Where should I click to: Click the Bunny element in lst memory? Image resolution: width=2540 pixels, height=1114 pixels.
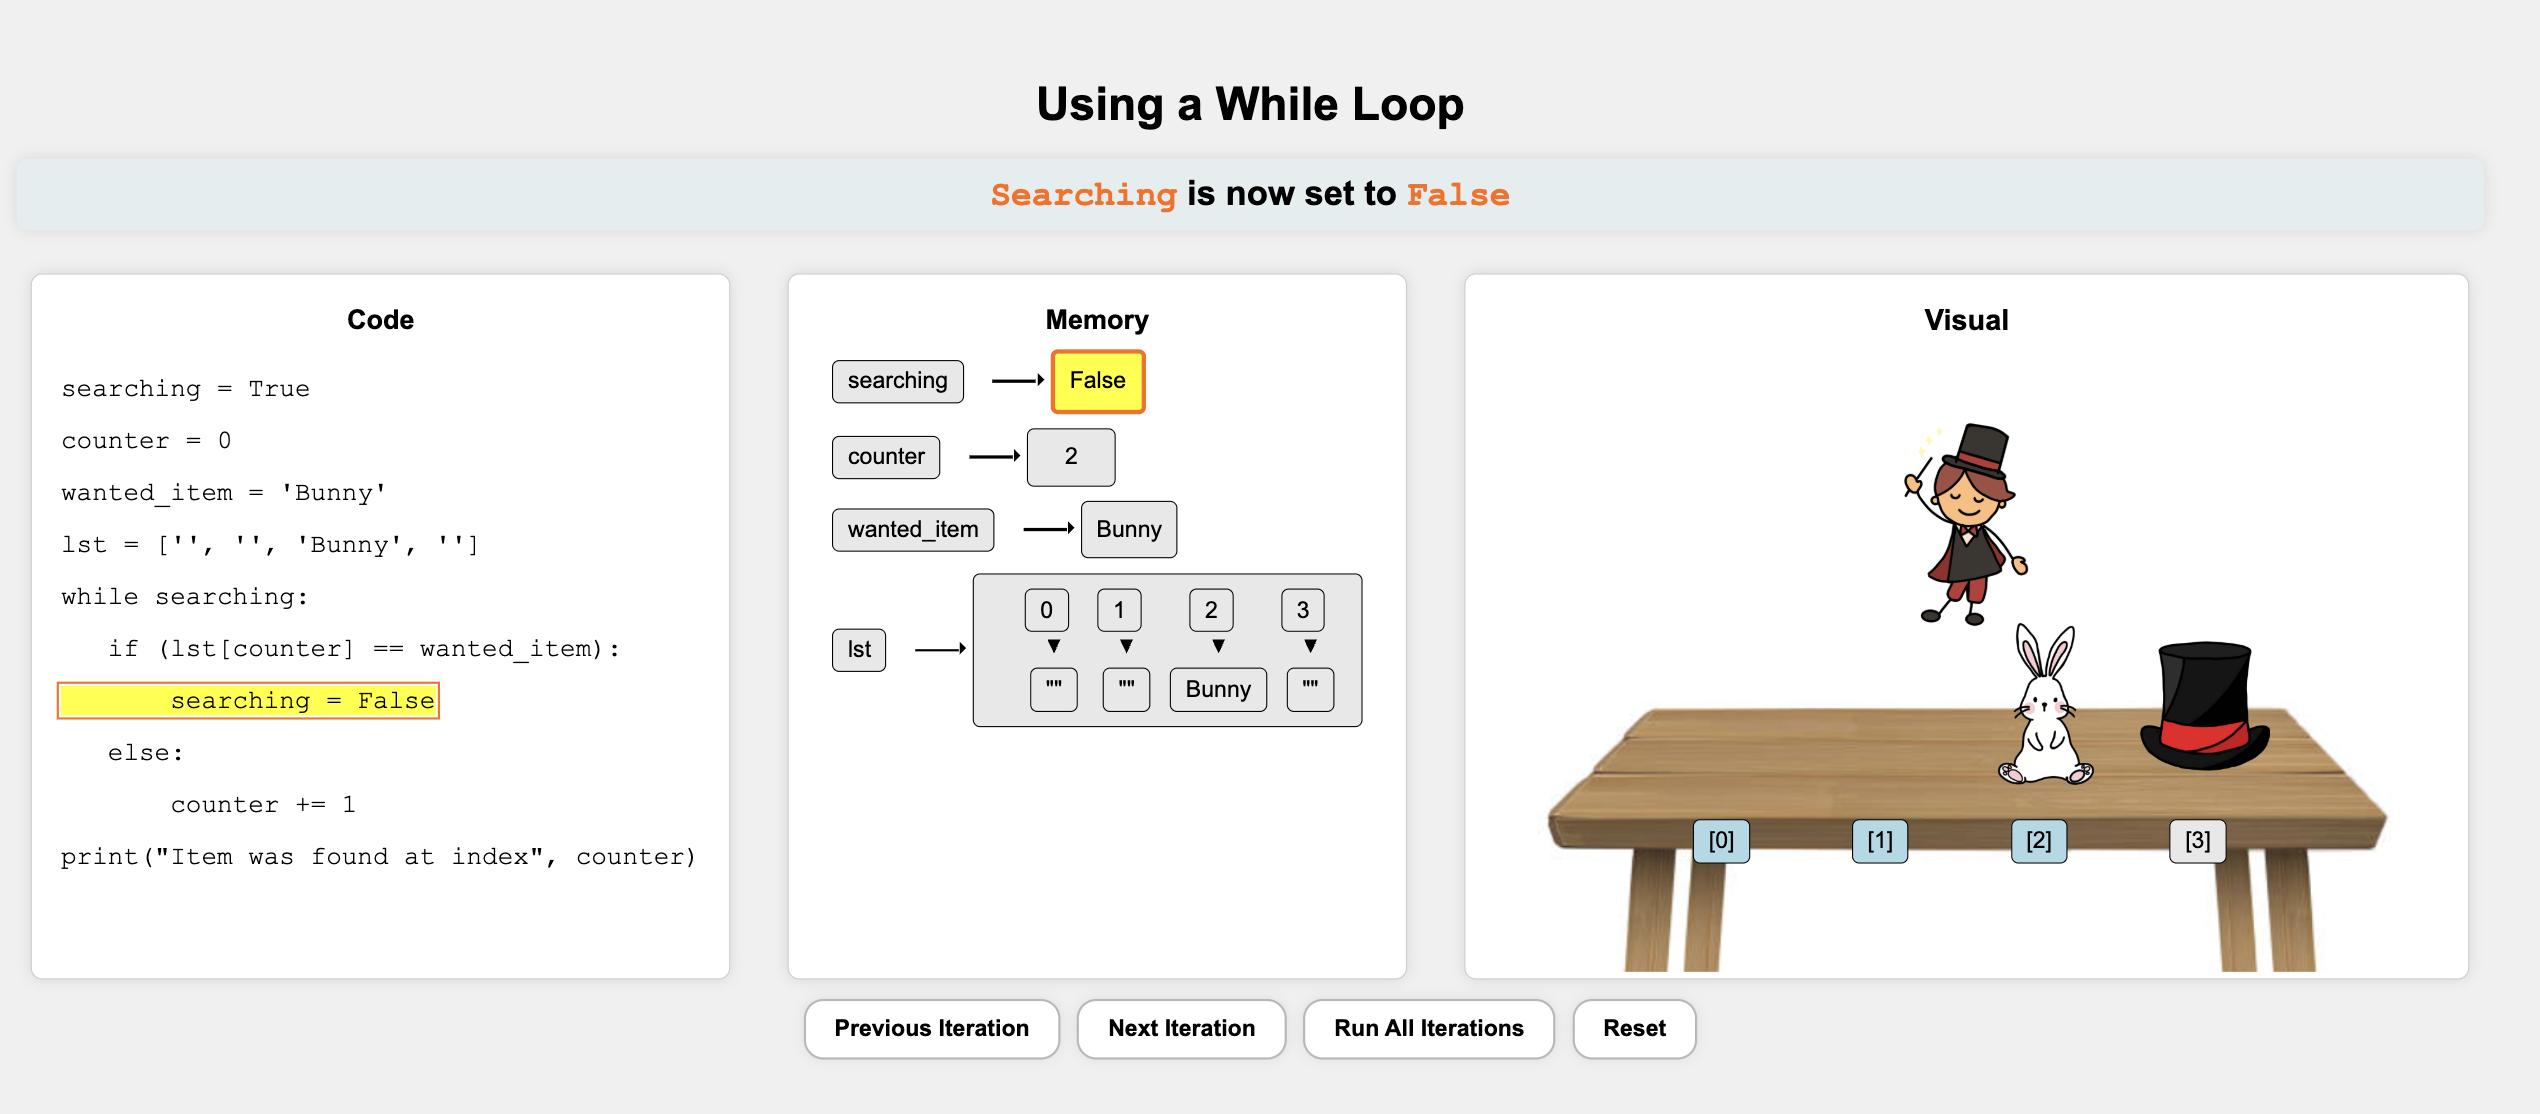(x=1218, y=689)
